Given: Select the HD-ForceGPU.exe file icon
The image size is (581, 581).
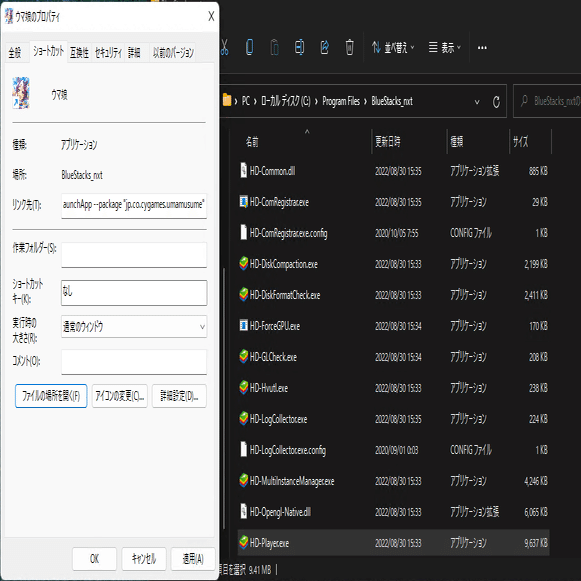Looking at the screenshot, I should 243,325.
